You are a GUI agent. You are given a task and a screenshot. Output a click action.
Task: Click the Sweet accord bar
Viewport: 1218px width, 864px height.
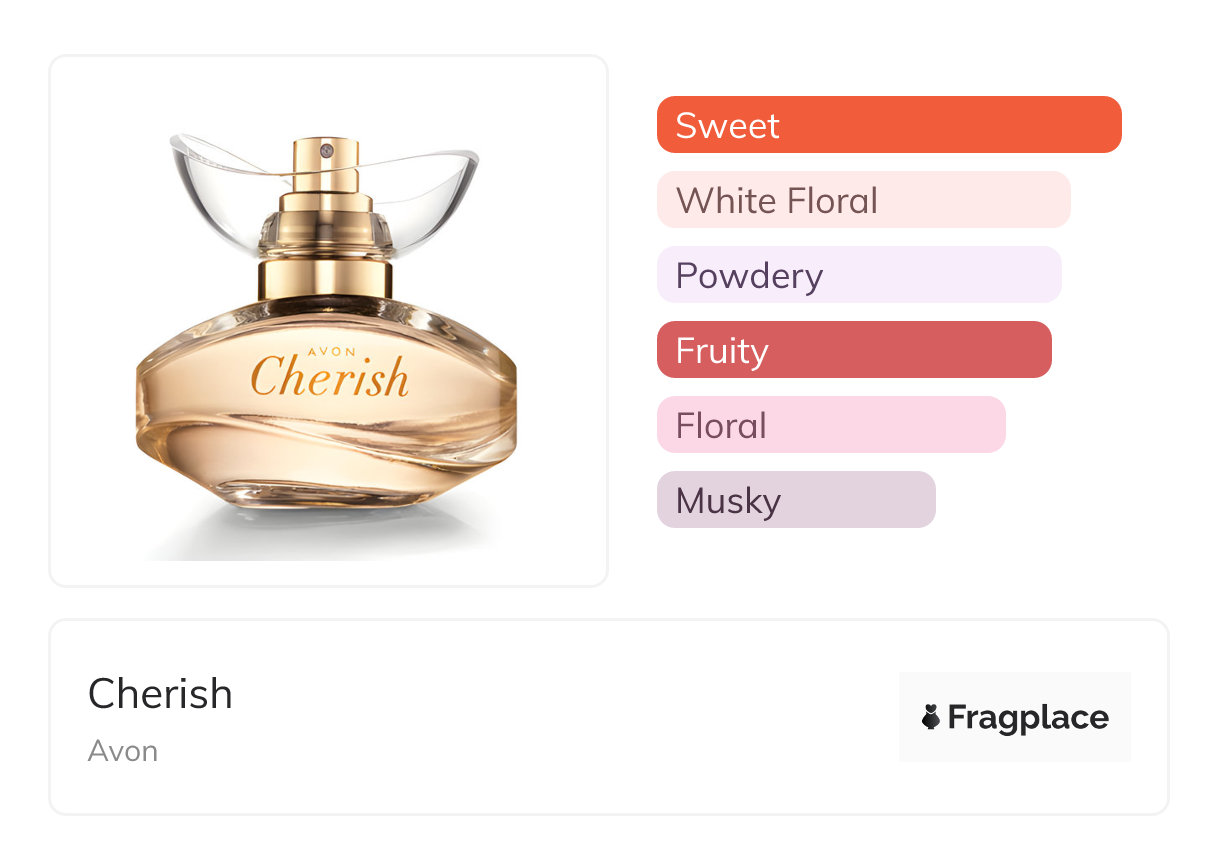(888, 125)
